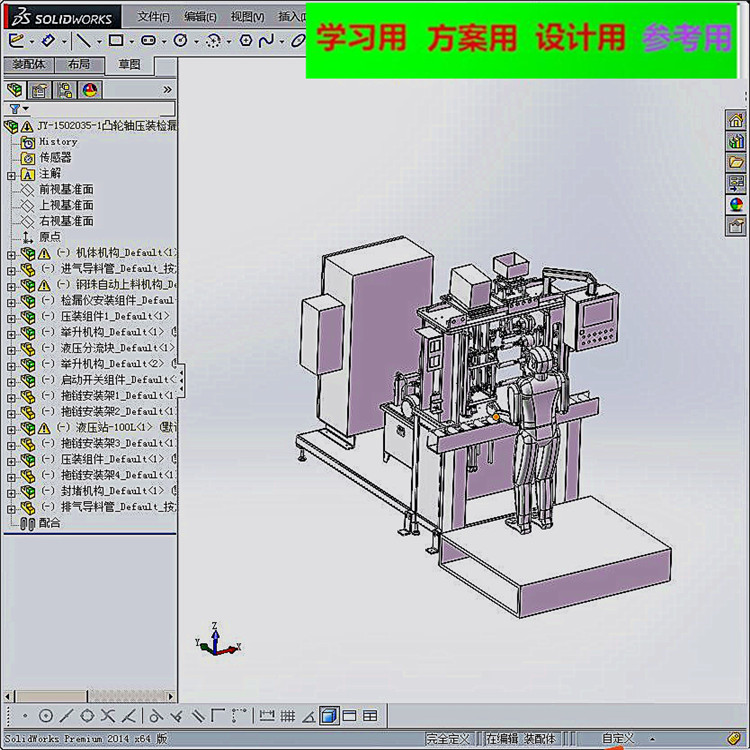Open Appearances and Scenes task pane
Image resolution: width=750 pixels, height=750 pixels.
point(736,205)
